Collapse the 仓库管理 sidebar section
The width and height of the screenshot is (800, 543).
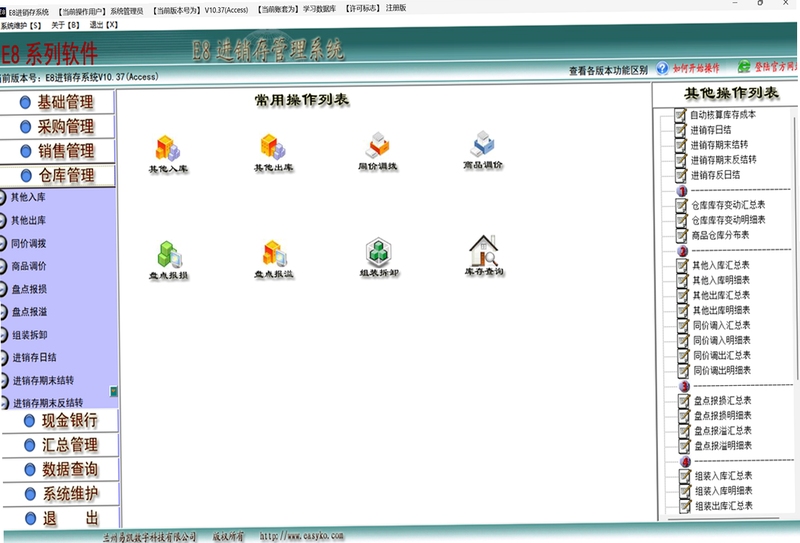[58, 176]
